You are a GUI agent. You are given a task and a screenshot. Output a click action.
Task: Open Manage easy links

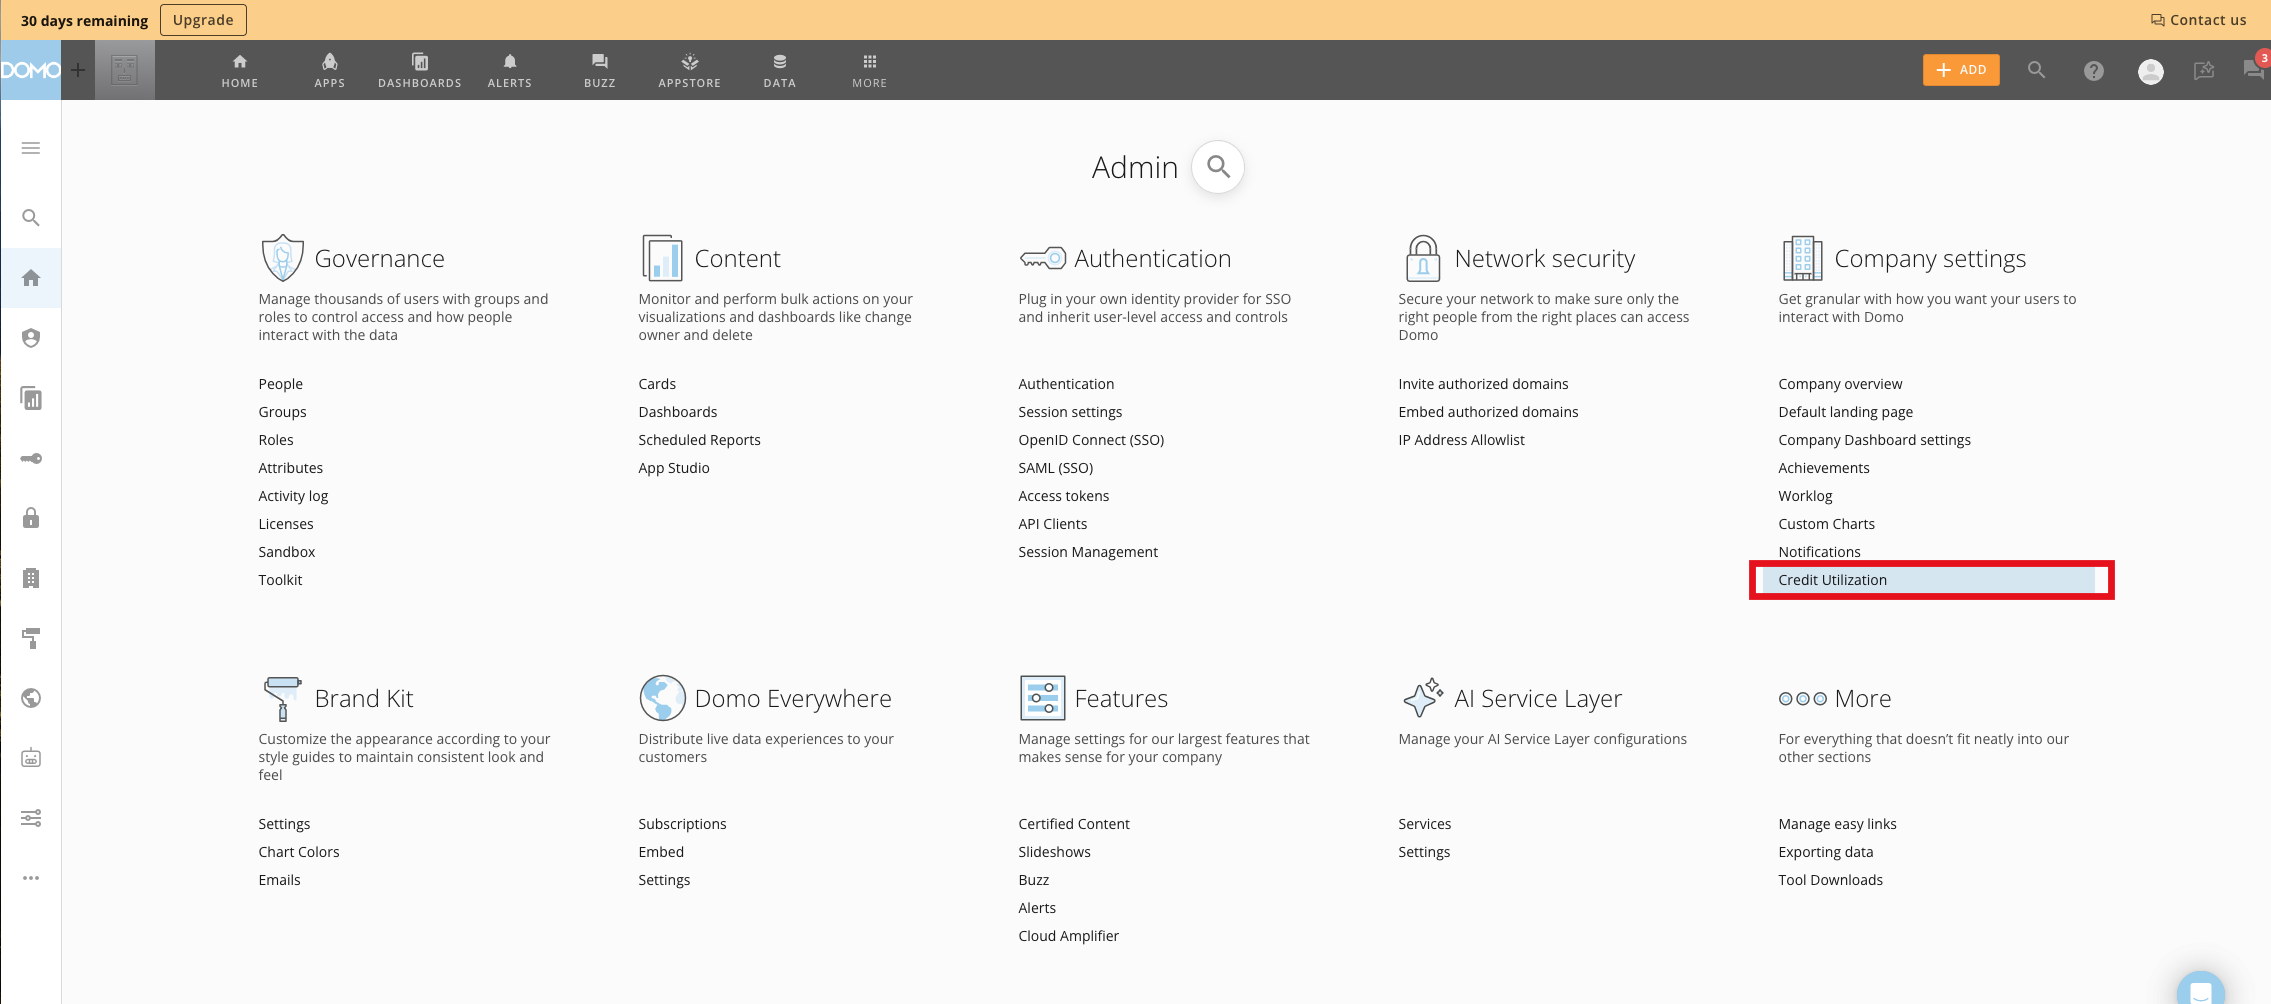pyautogui.click(x=1838, y=824)
